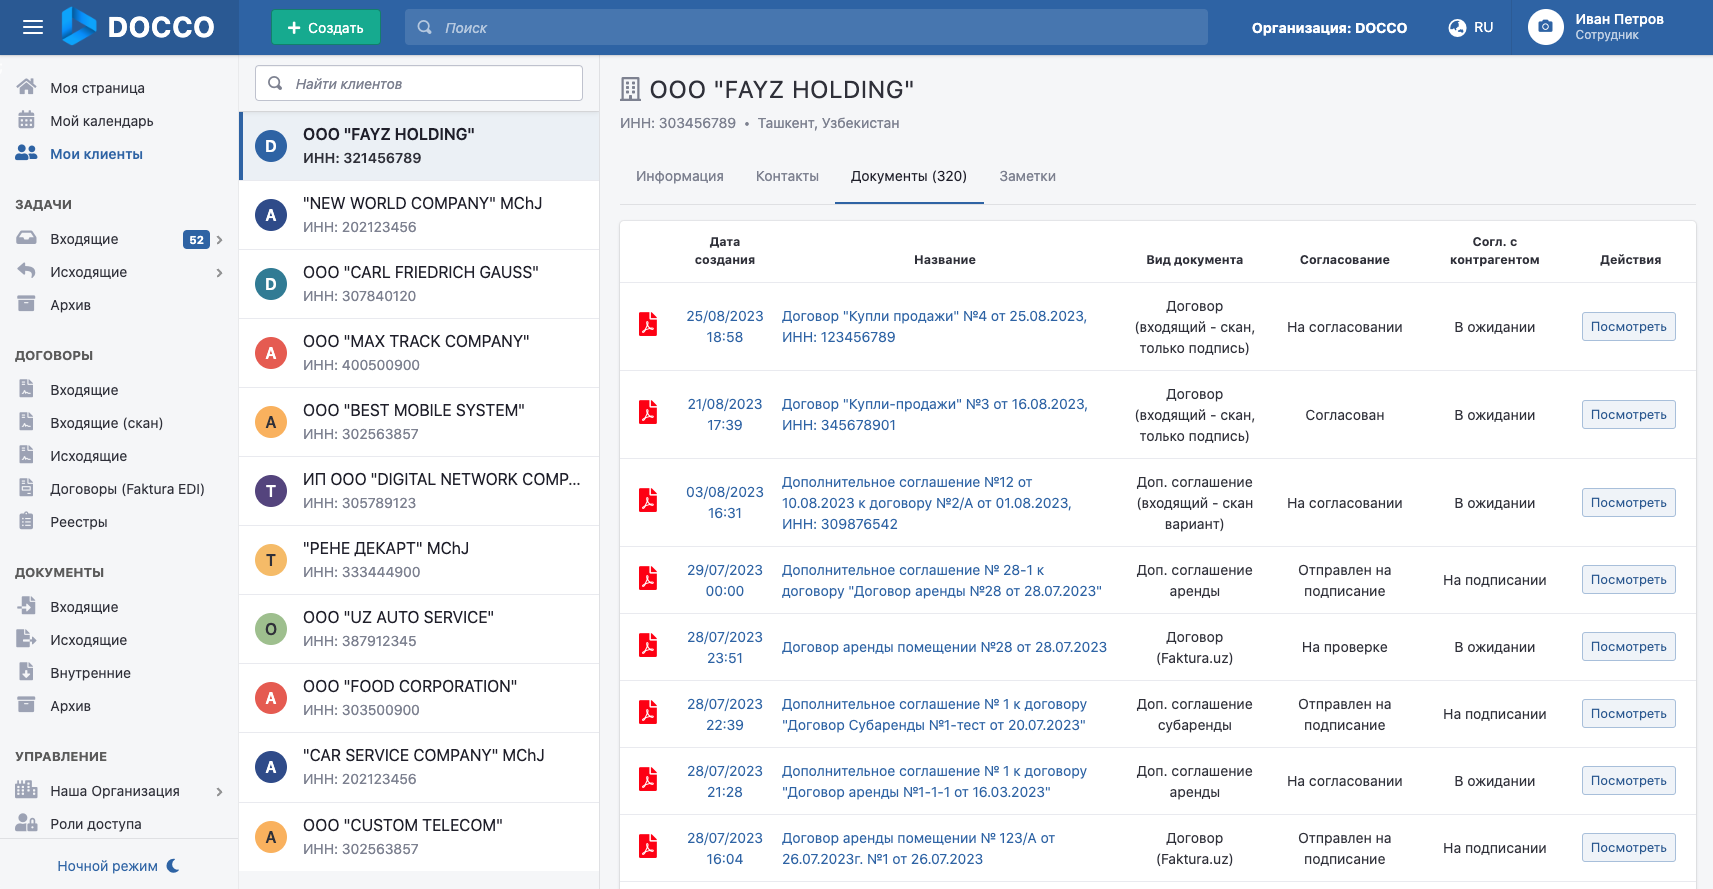Click the Договоры (Faktura EDI) icon

tap(27, 488)
